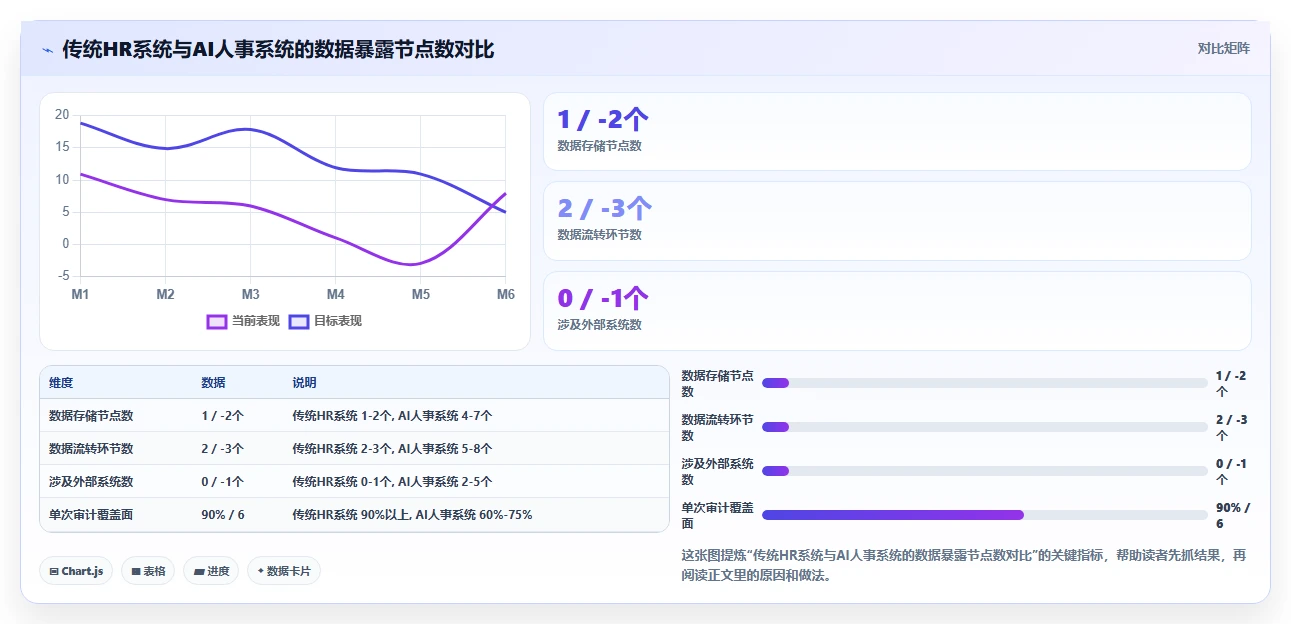
Task: Select the 0 / -1个 data card value
Action: pyautogui.click(x=603, y=298)
